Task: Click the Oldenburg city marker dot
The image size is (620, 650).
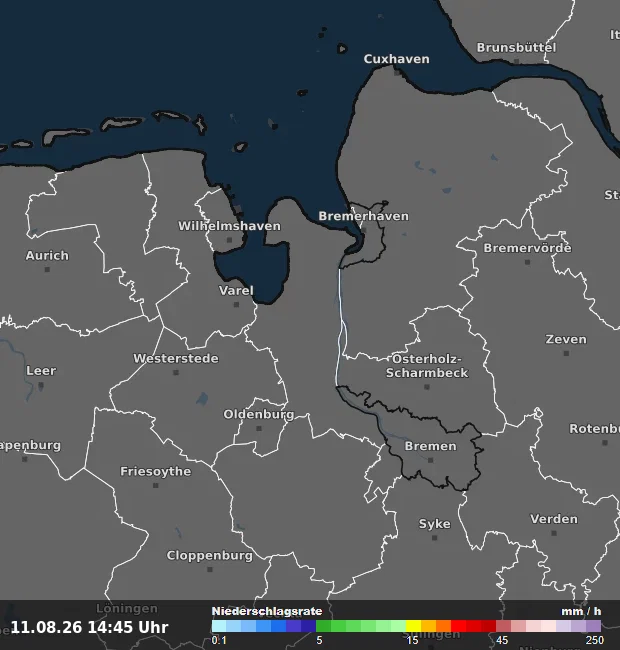Action: tap(259, 429)
